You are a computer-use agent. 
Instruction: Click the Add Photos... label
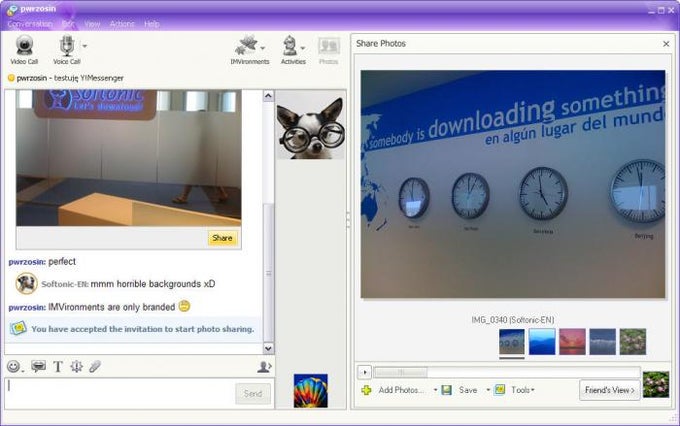pos(401,390)
